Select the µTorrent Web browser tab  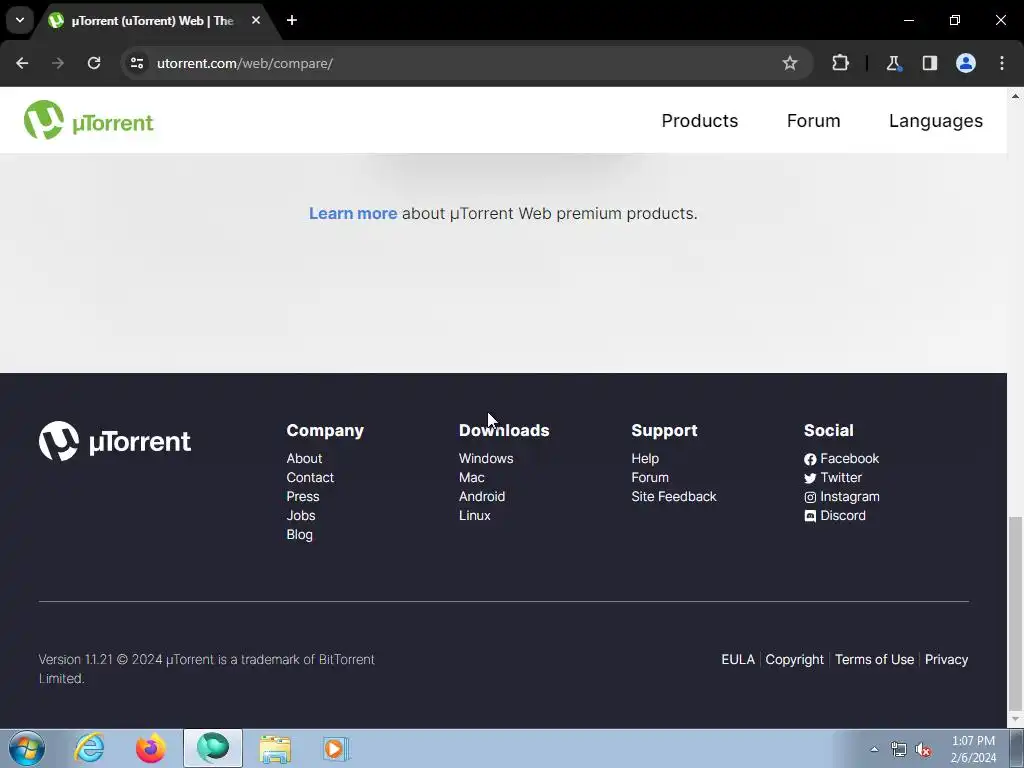[x=152, y=20]
